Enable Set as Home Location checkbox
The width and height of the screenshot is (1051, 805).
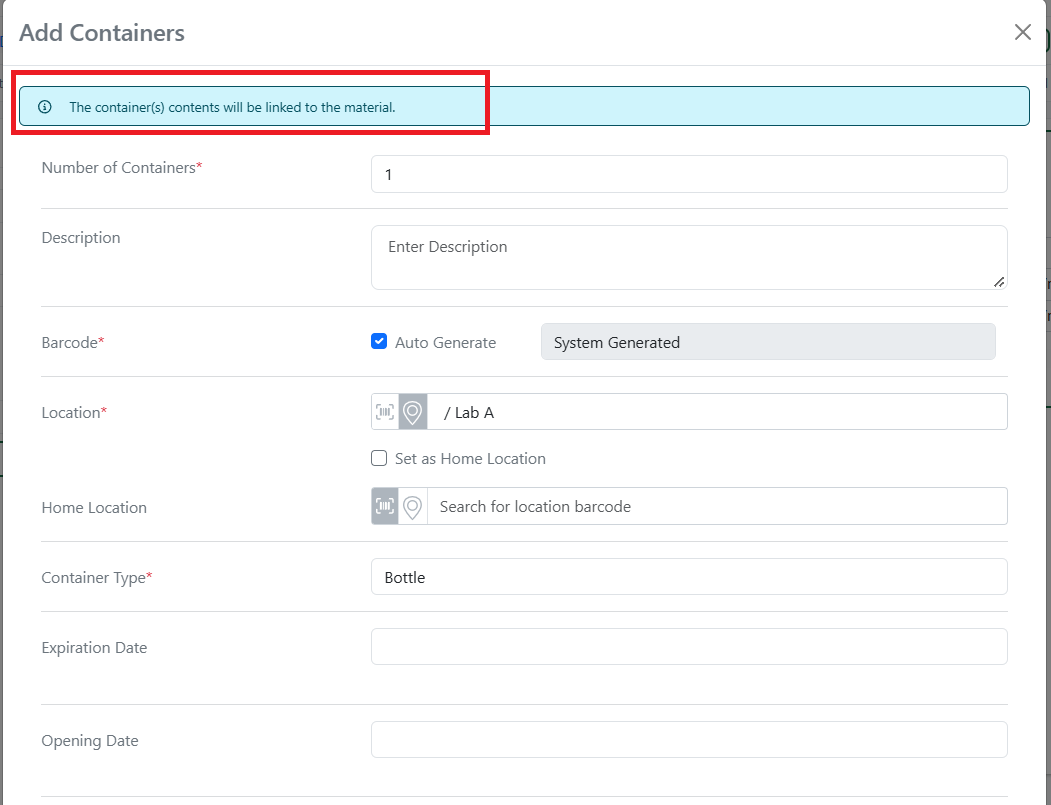379,458
